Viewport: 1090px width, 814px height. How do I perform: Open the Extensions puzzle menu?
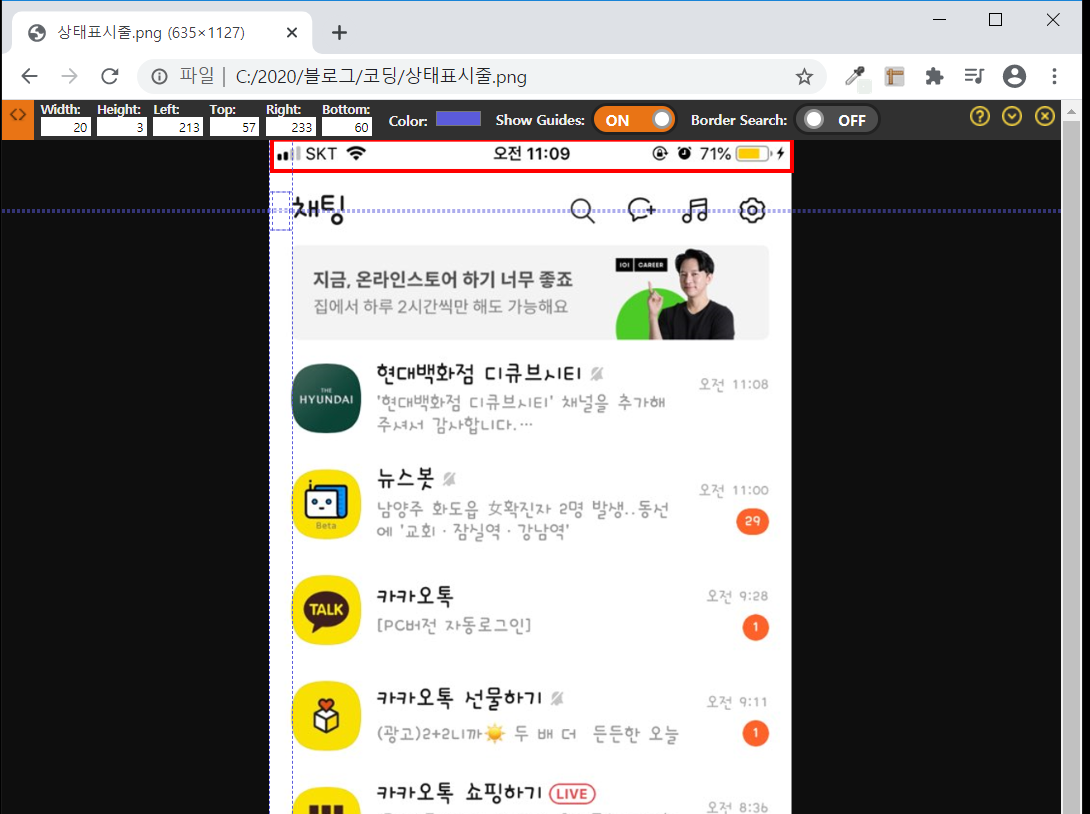tap(934, 76)
